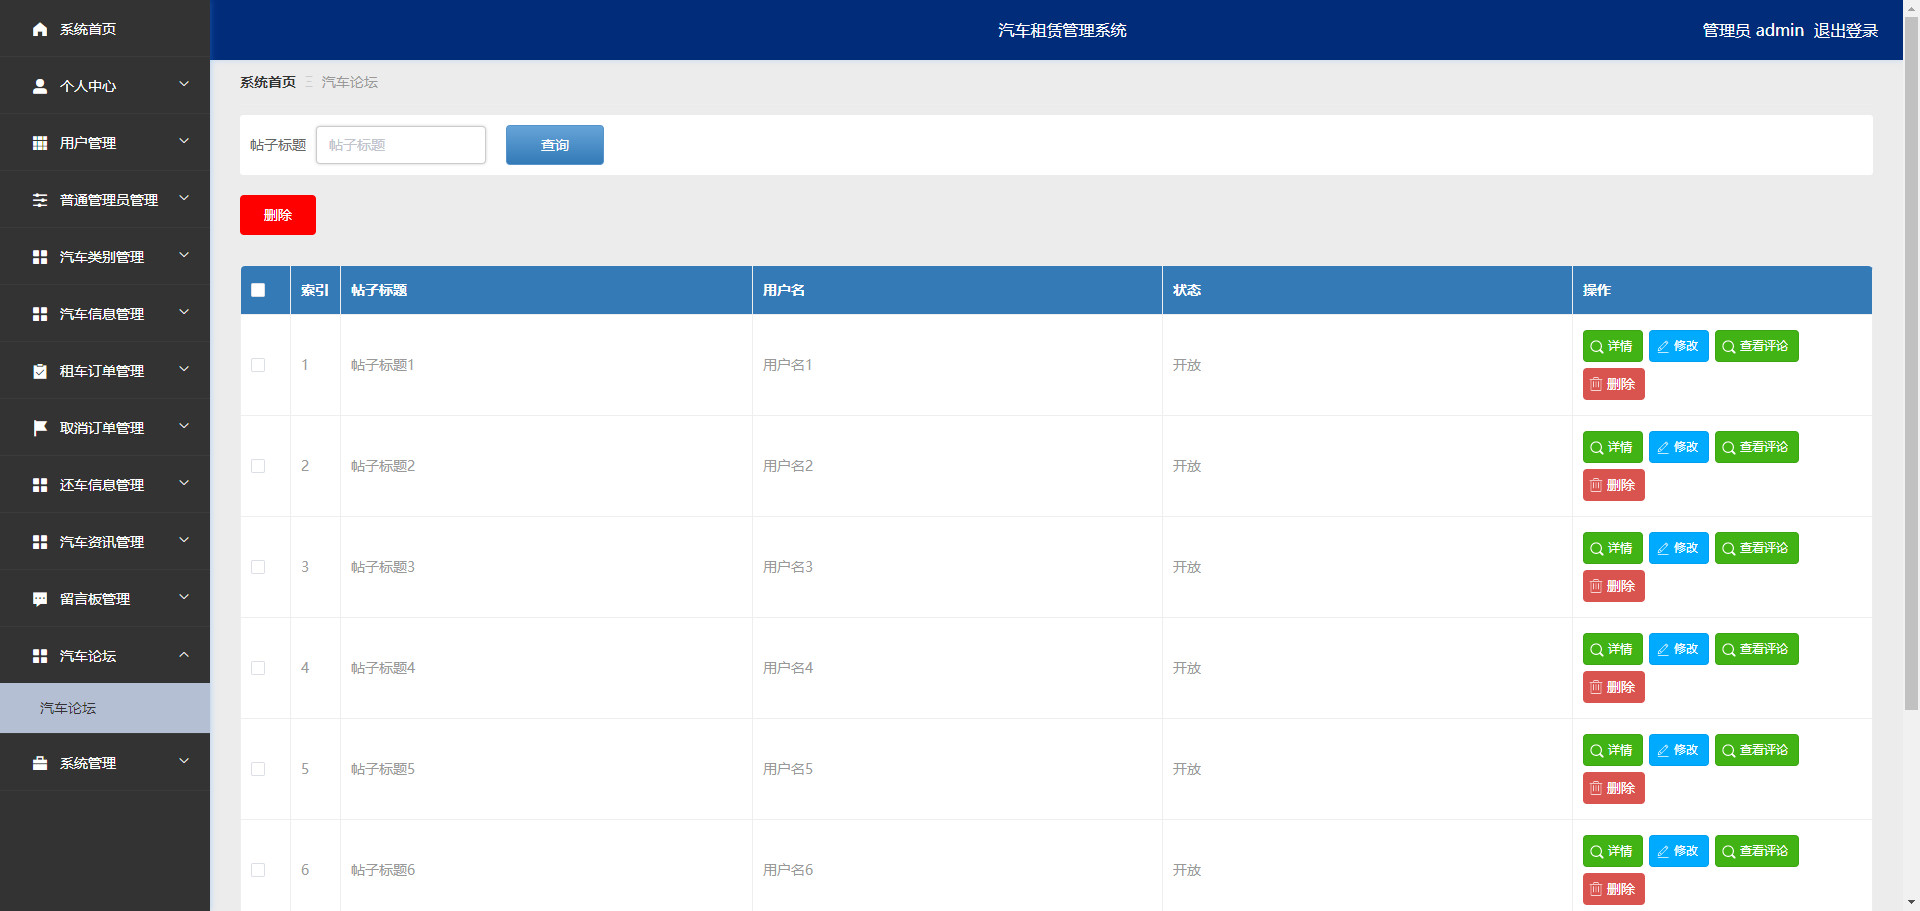Check the checkbox for row 帖子标题5
The height and width of the screenshot is (911, 1920).
[258, 769]
